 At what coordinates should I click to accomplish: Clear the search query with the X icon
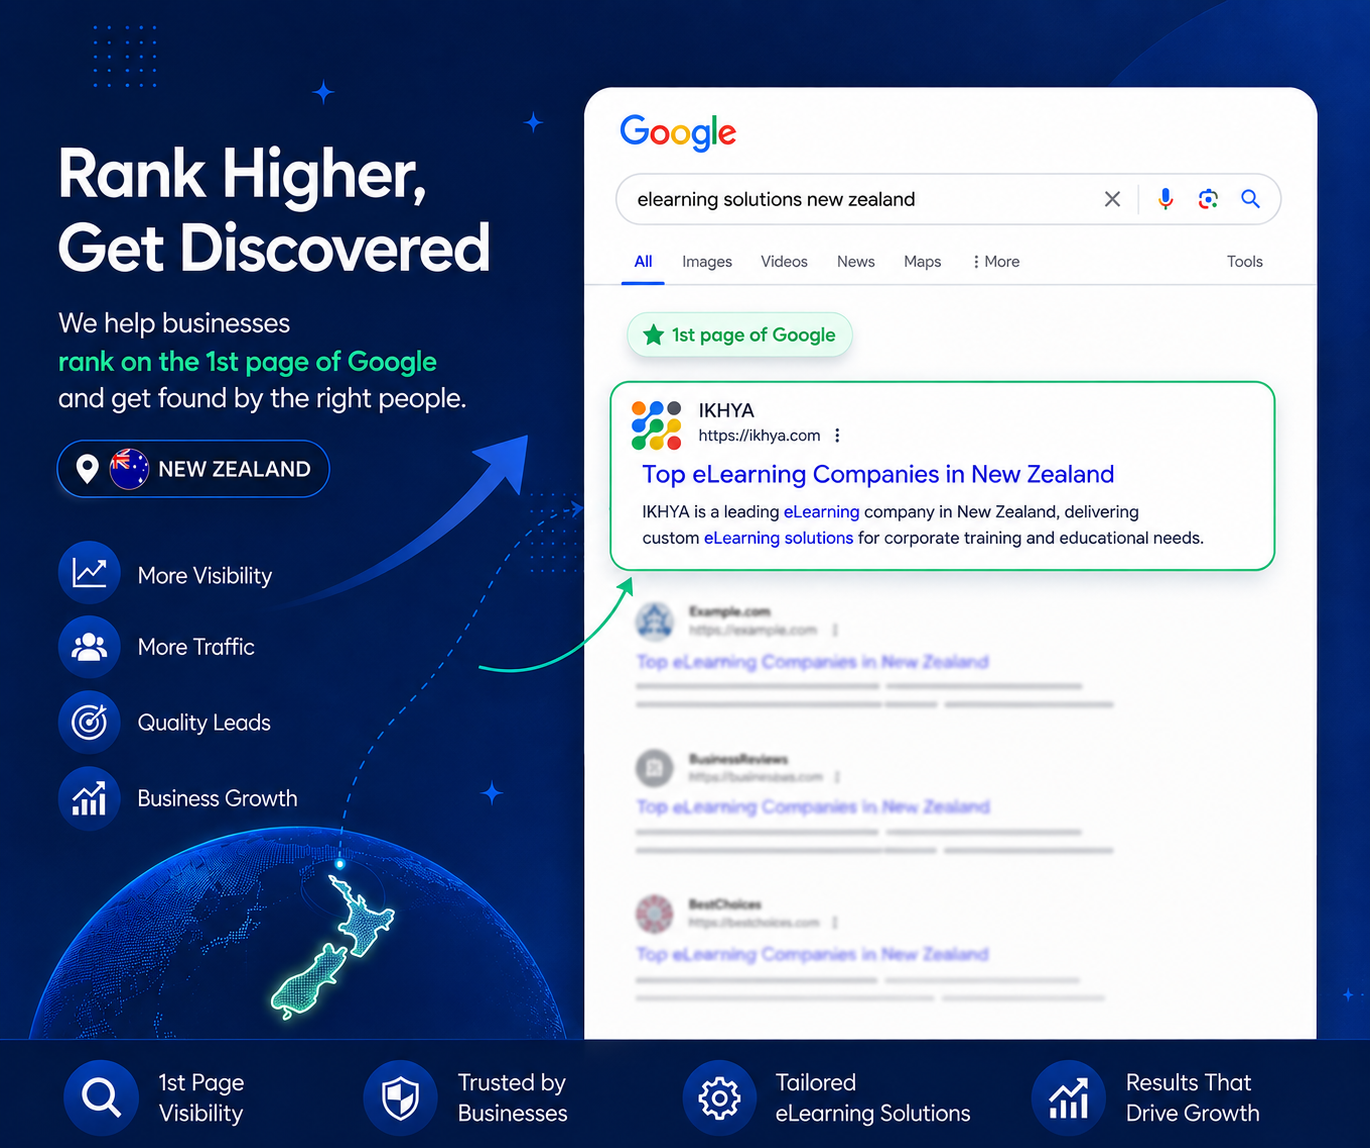coord(1112,199)
